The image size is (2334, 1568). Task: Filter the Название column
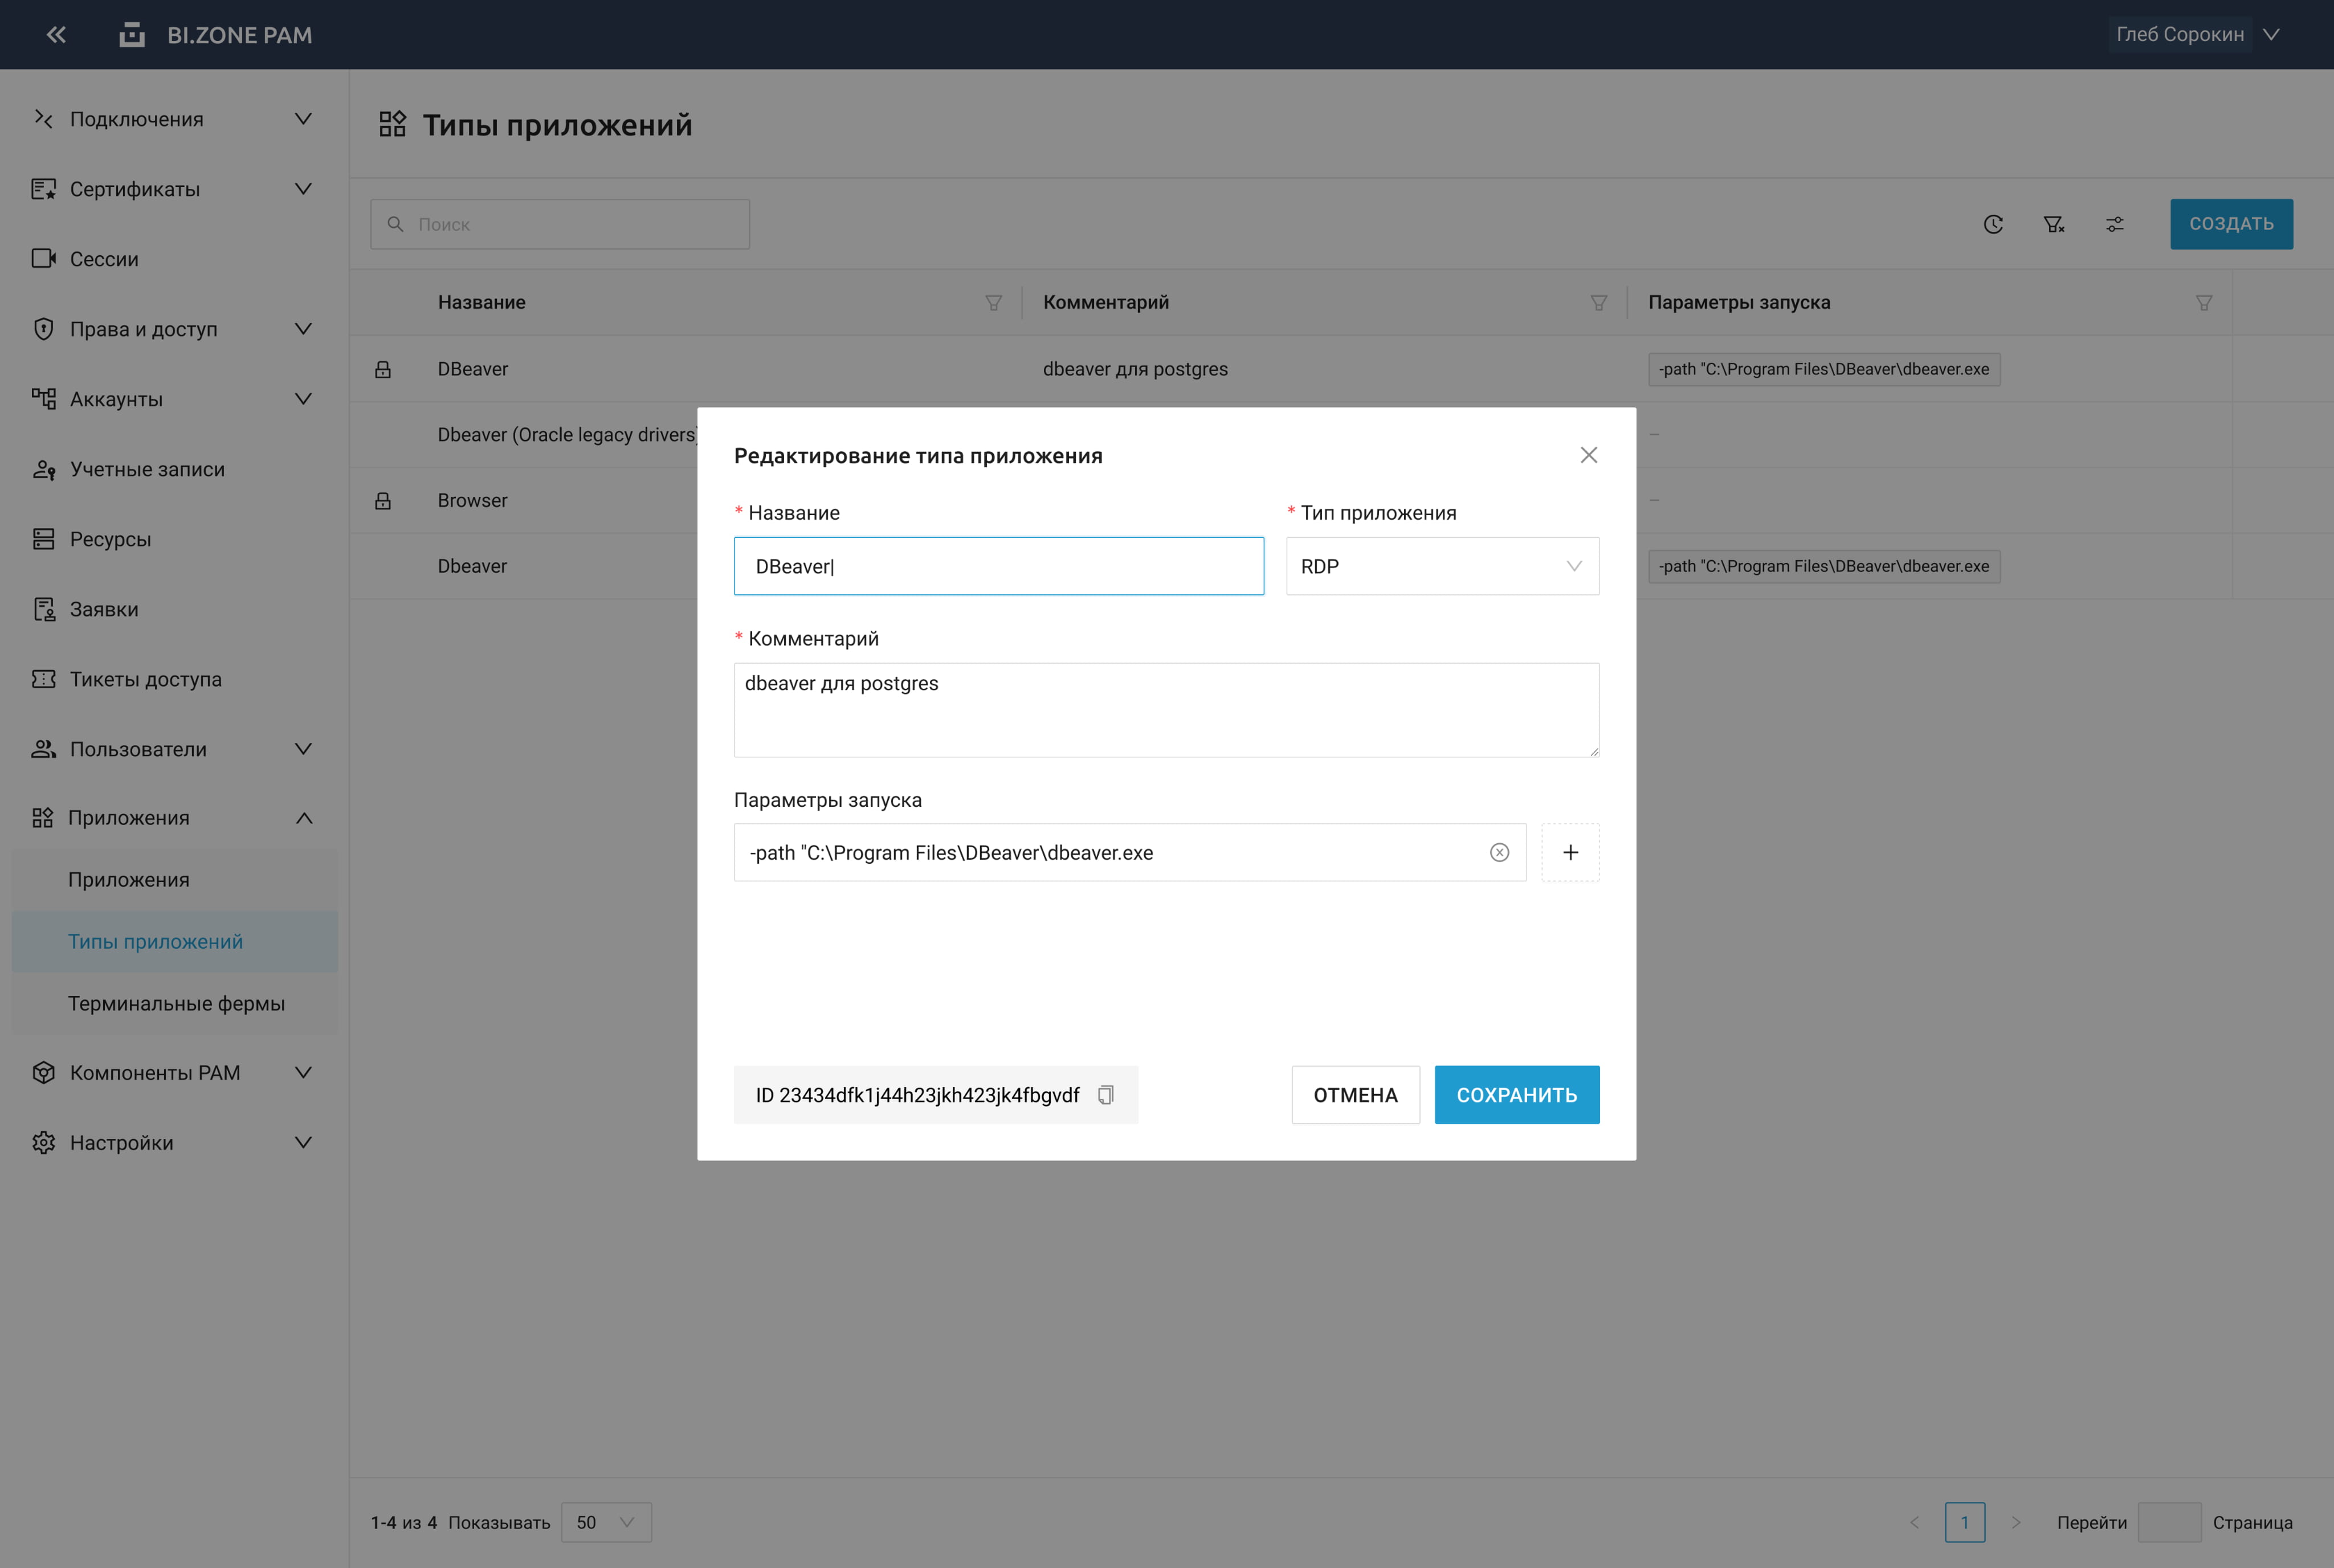993,303
